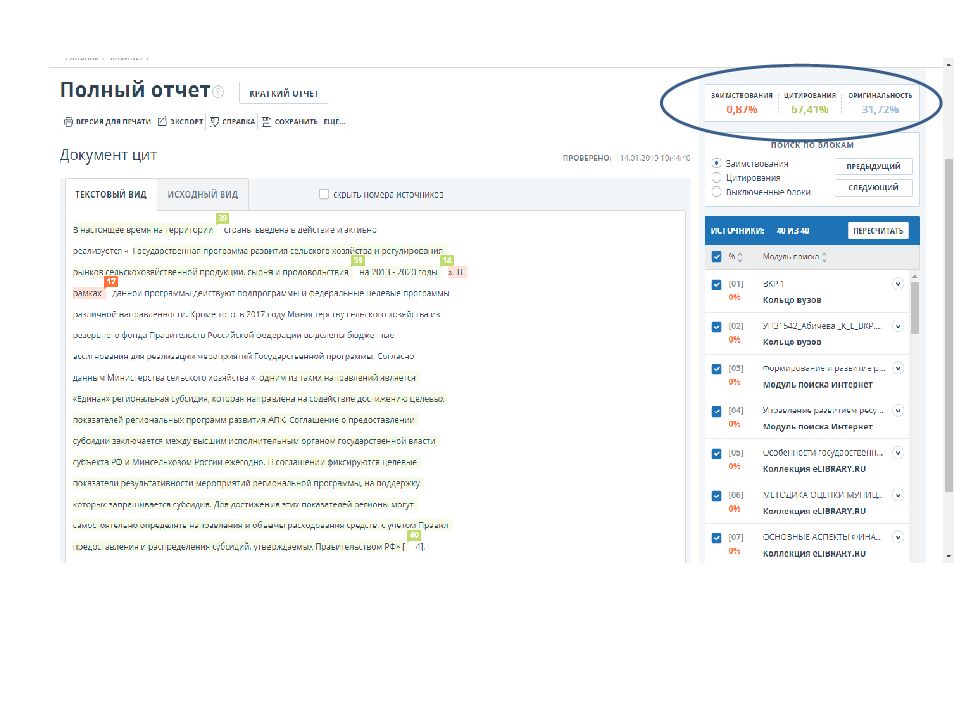
Task: Click green source marker 39 after продовольствия
Action: coord(358,260)
